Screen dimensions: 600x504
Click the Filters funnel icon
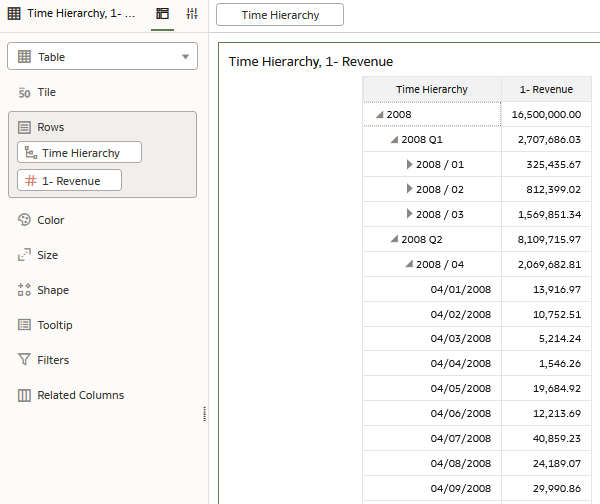(x=25, y=360)
